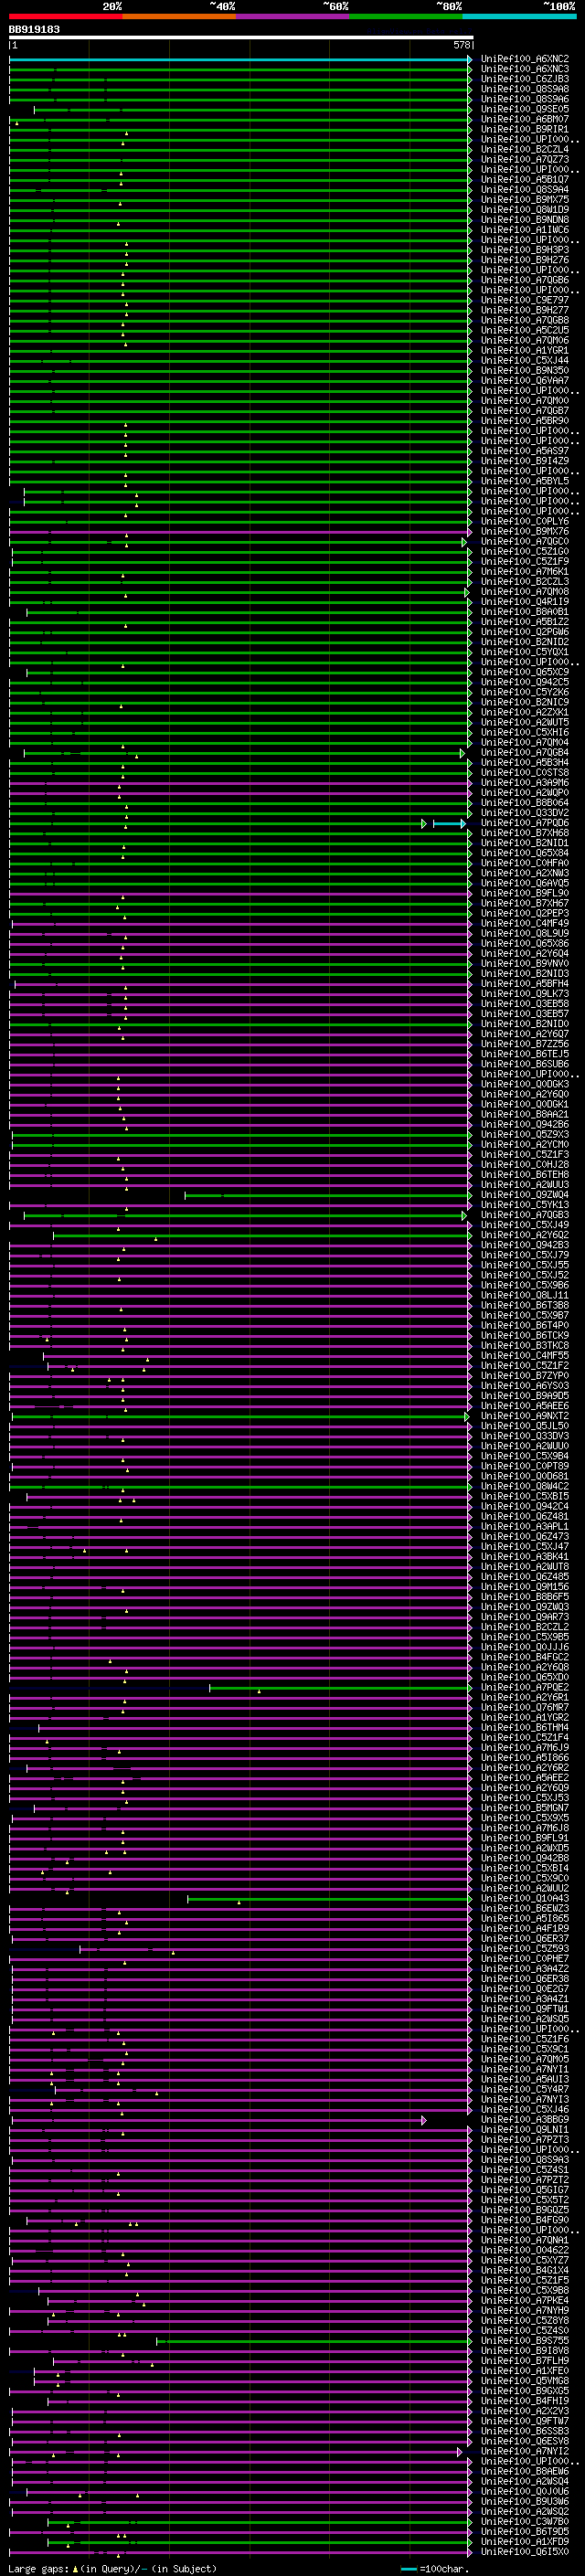Select the UniRef100_B8AEW6 label
This screenshot has height=2576, width=585.
[x=525, y=2471]
